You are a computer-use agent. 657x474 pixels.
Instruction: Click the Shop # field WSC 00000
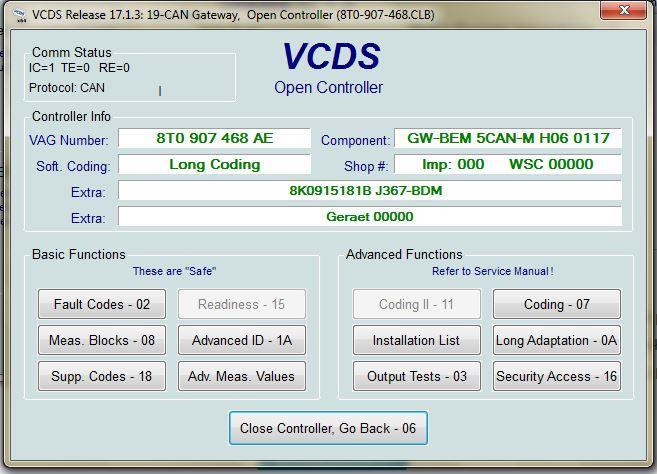tap(508, 164)
